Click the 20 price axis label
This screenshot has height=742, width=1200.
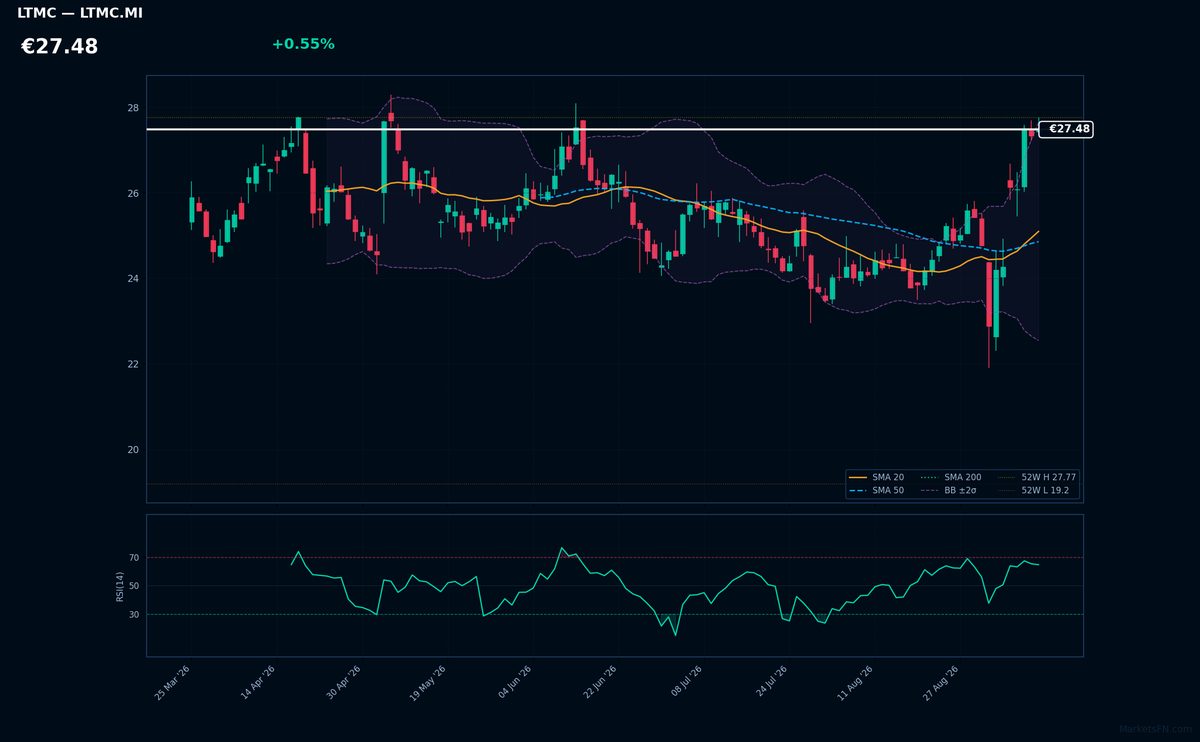point(133,450)
